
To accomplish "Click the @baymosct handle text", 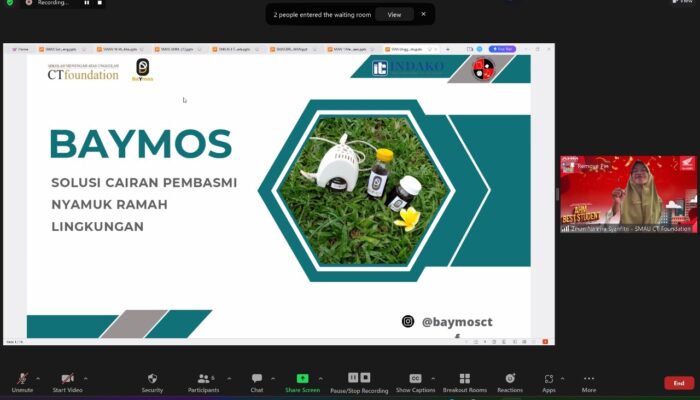I will click(457, 322).
